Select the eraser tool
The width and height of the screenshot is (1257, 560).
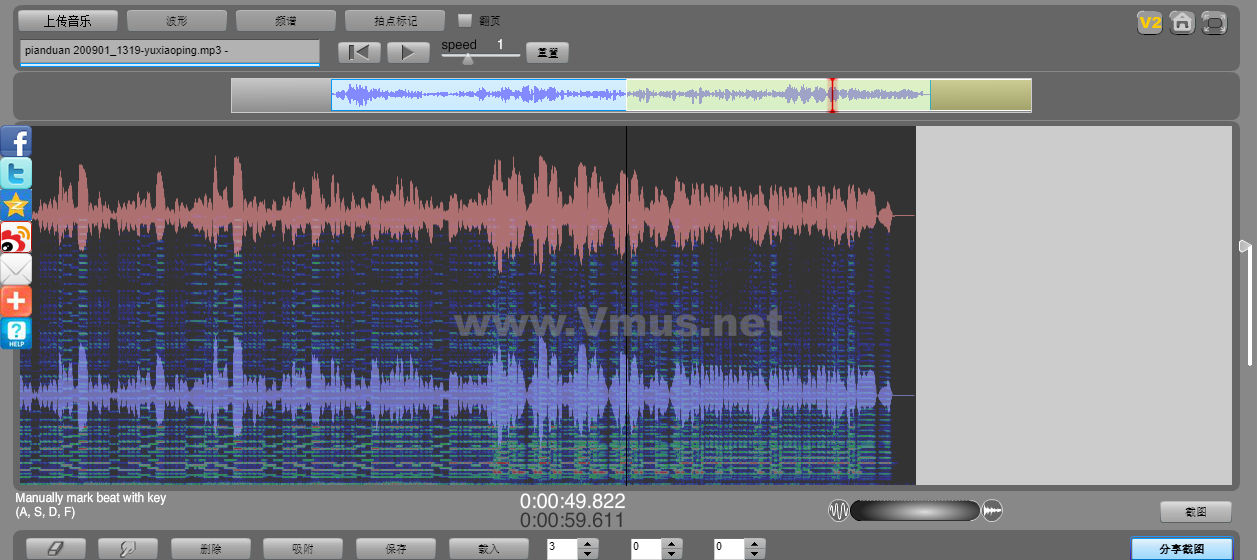(55, 549)
